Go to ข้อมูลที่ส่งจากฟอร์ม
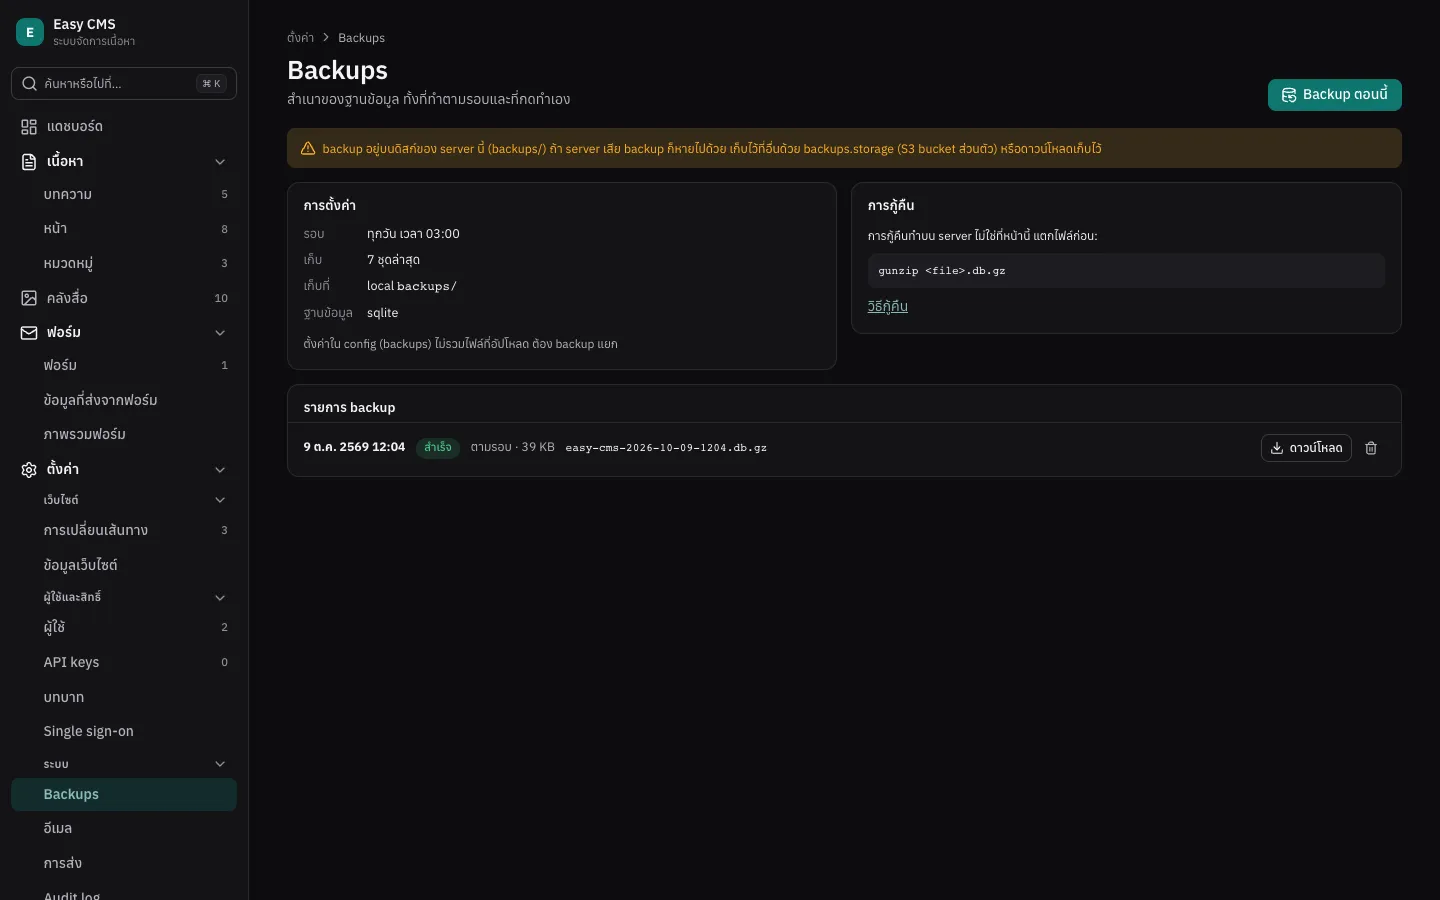 (124, 400)
